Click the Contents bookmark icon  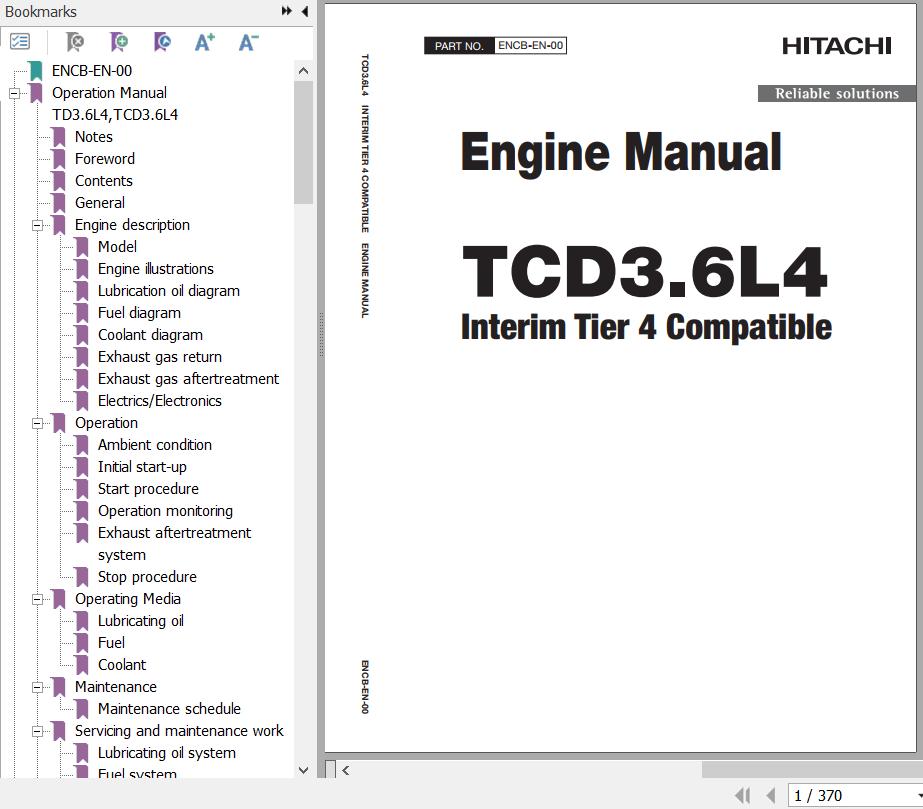[59, 181]
